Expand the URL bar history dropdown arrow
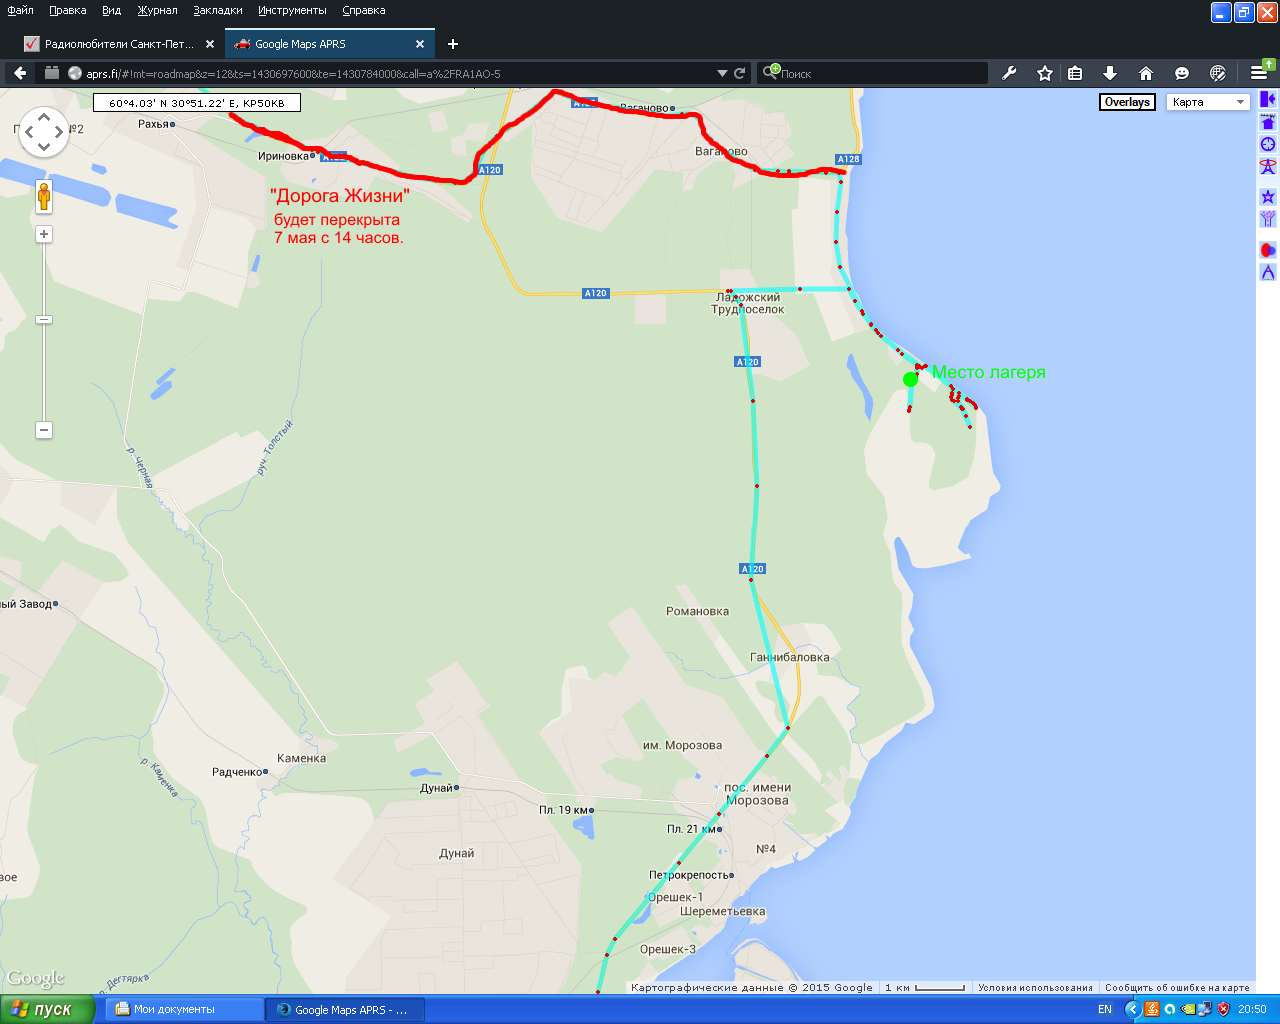1280x1024 pixels. 722,73
